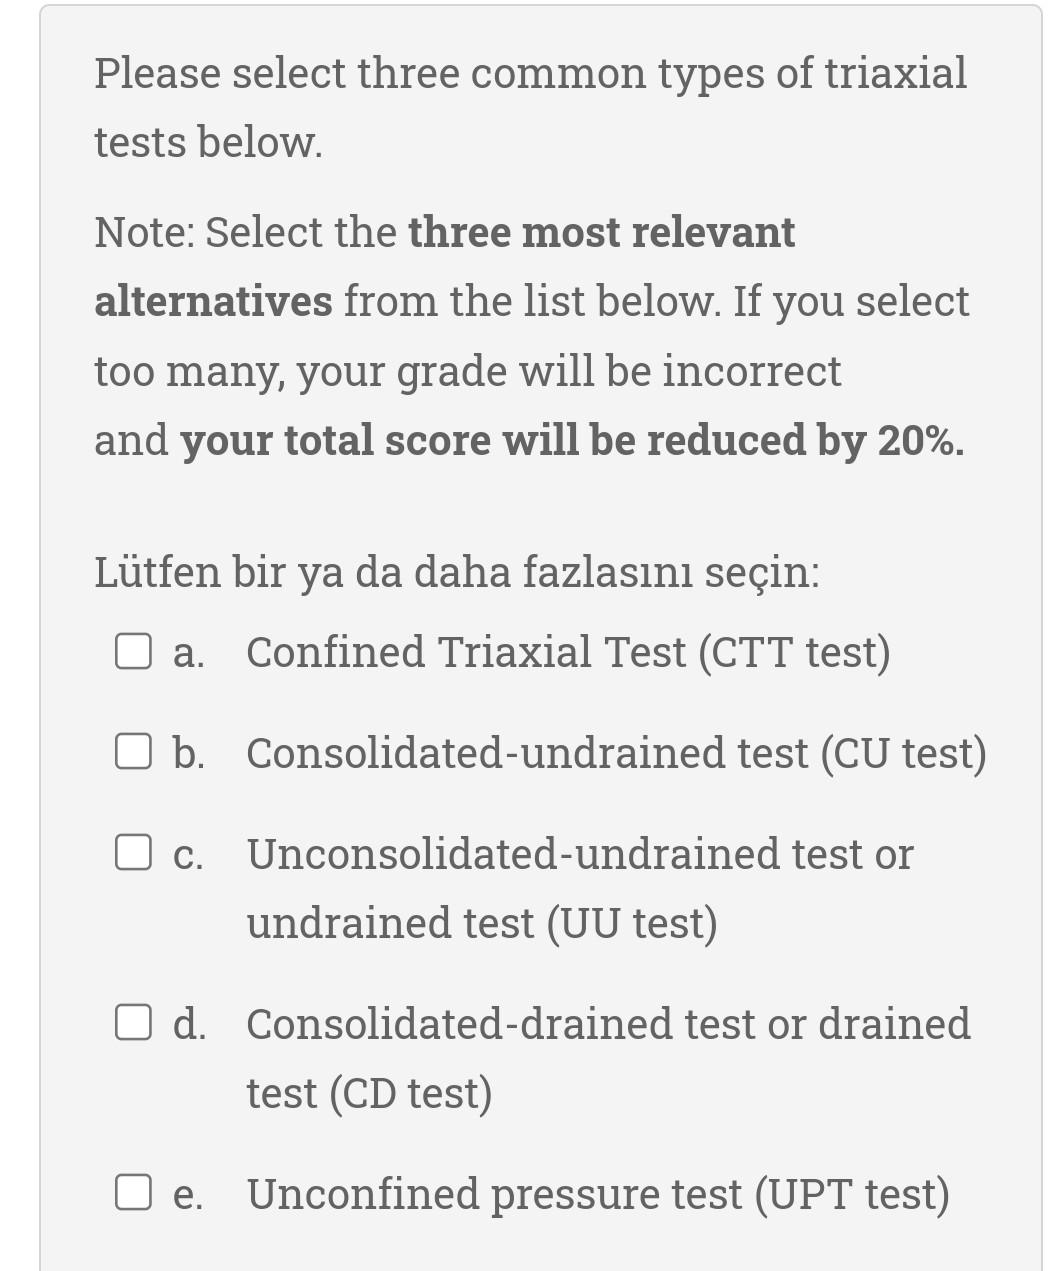Check option a Confined Triaxial Test

[133, 652]
